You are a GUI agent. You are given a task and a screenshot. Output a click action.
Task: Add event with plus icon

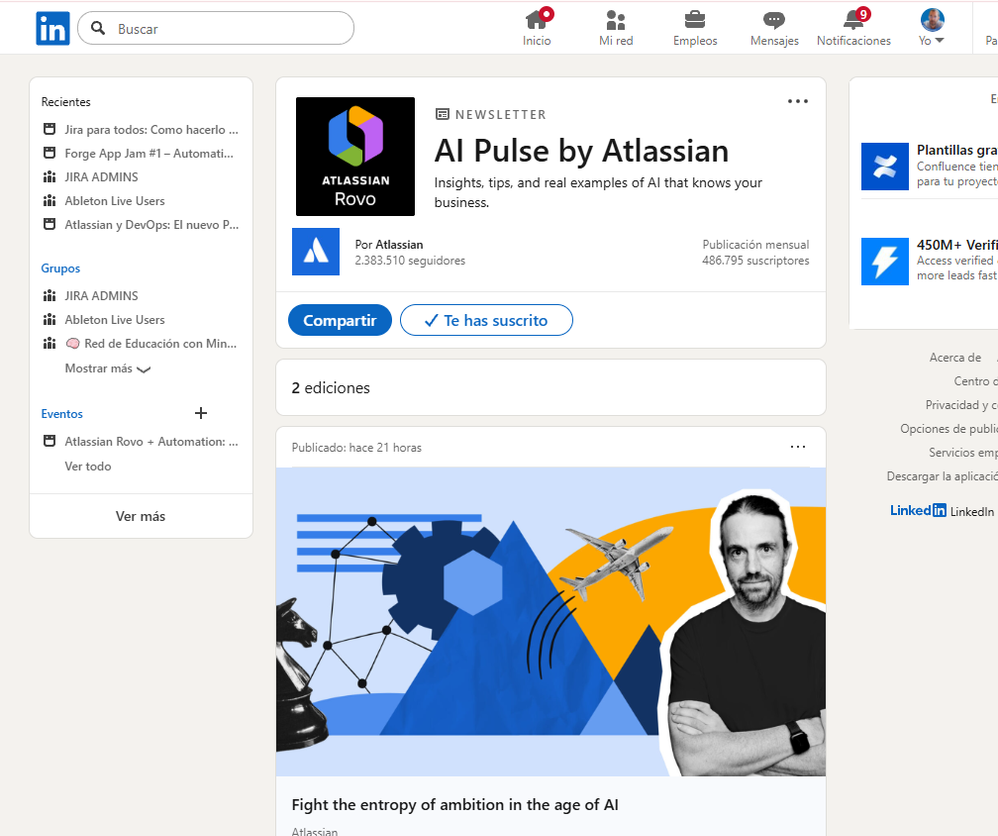(x=200, y=413)
